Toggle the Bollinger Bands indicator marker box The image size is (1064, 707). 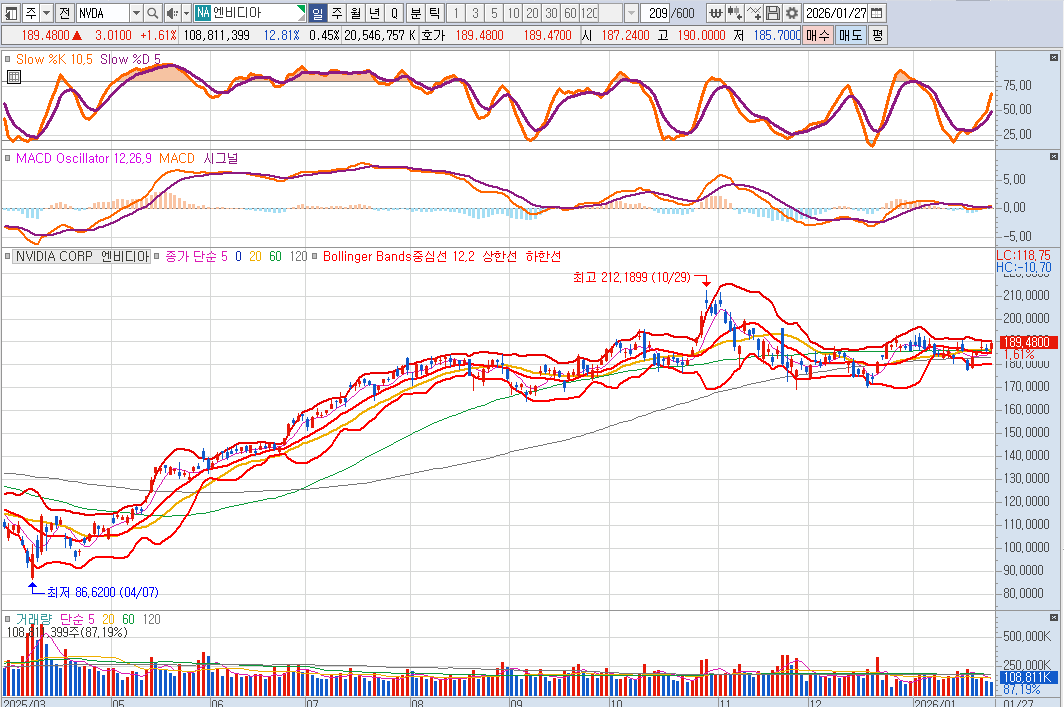pos(315,256)
